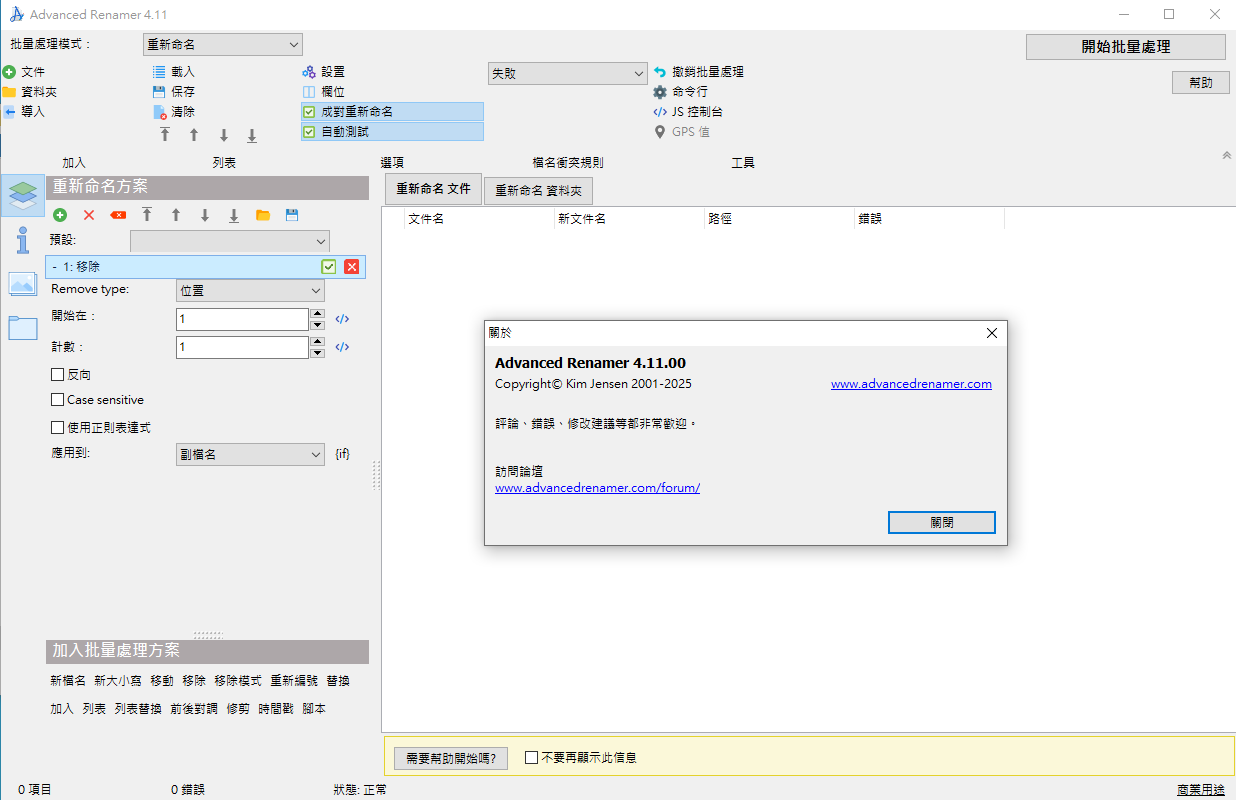This screenshot has width=1236, height=800.
Task: Click the JS 控制台 console icon
Action: (660, 112)
